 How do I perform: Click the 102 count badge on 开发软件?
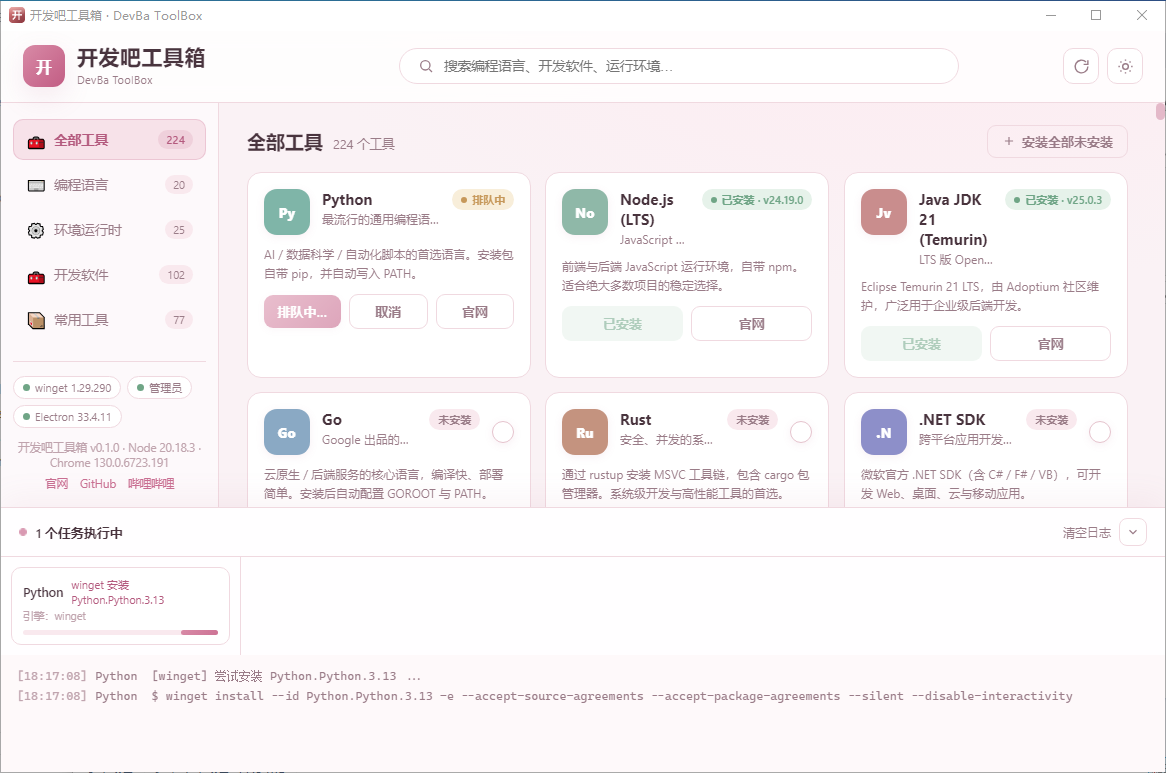(176, 275)
